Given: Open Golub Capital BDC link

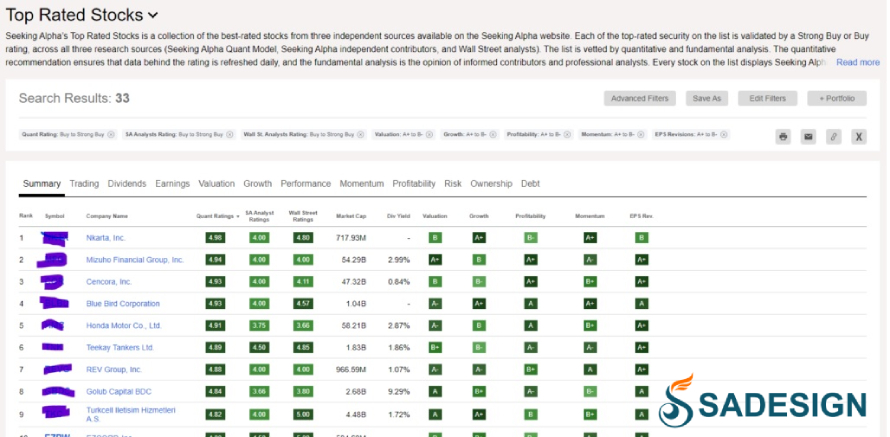Looking at the screenshot, I should click(119, 392).
